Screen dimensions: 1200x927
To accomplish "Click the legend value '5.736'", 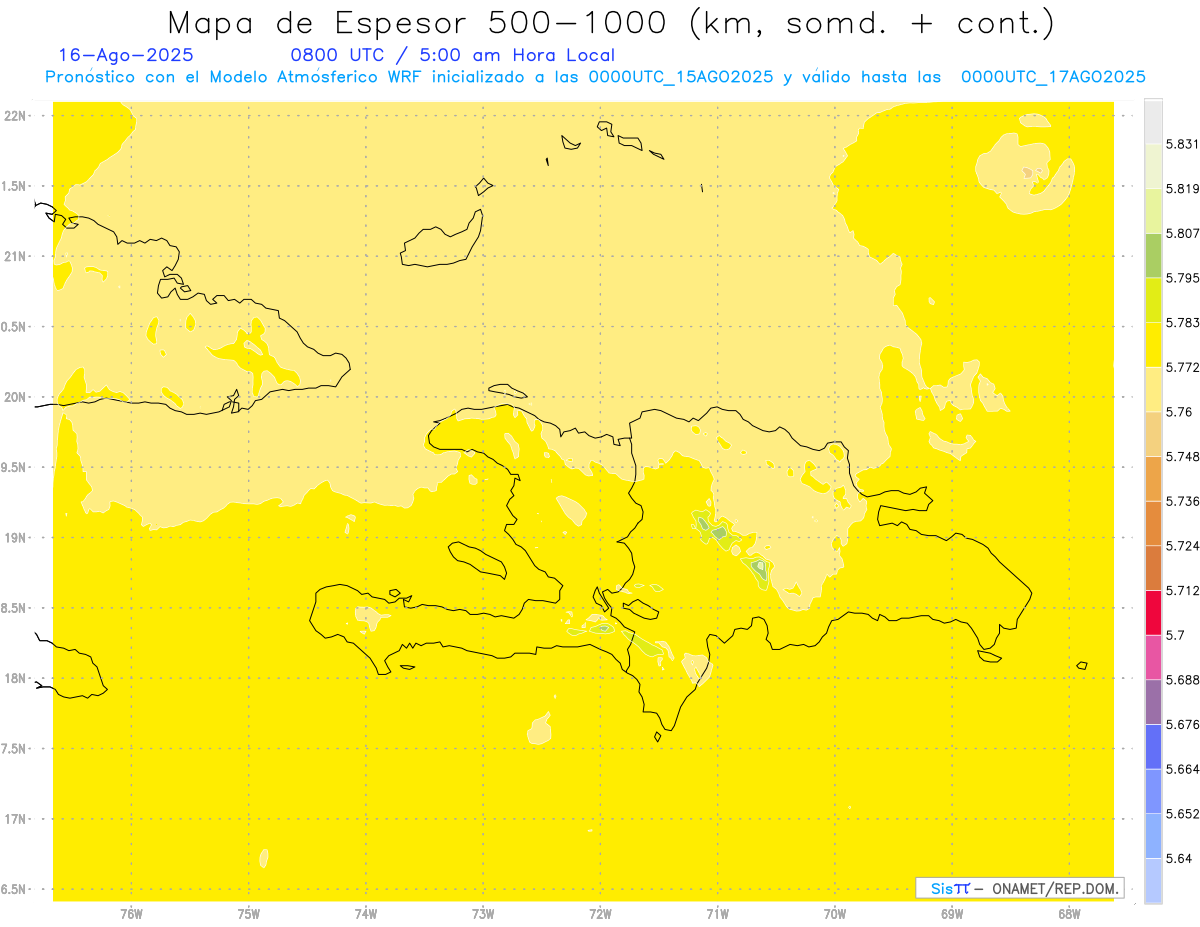I will [x=1183, y=501].
